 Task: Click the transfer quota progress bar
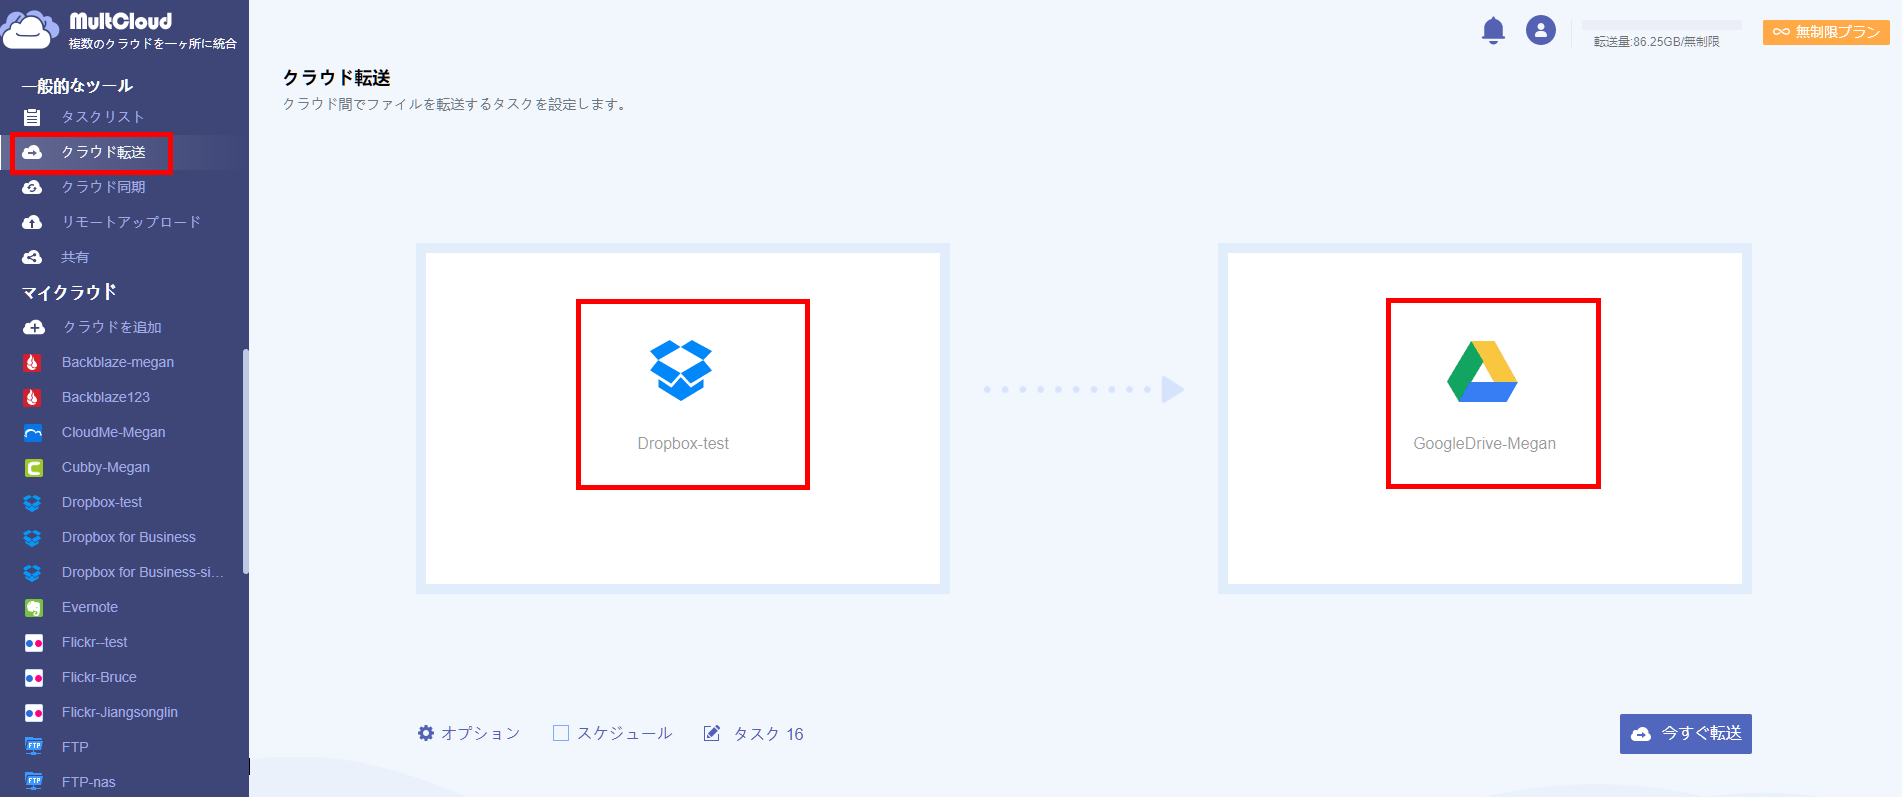tap(1661, 24)
